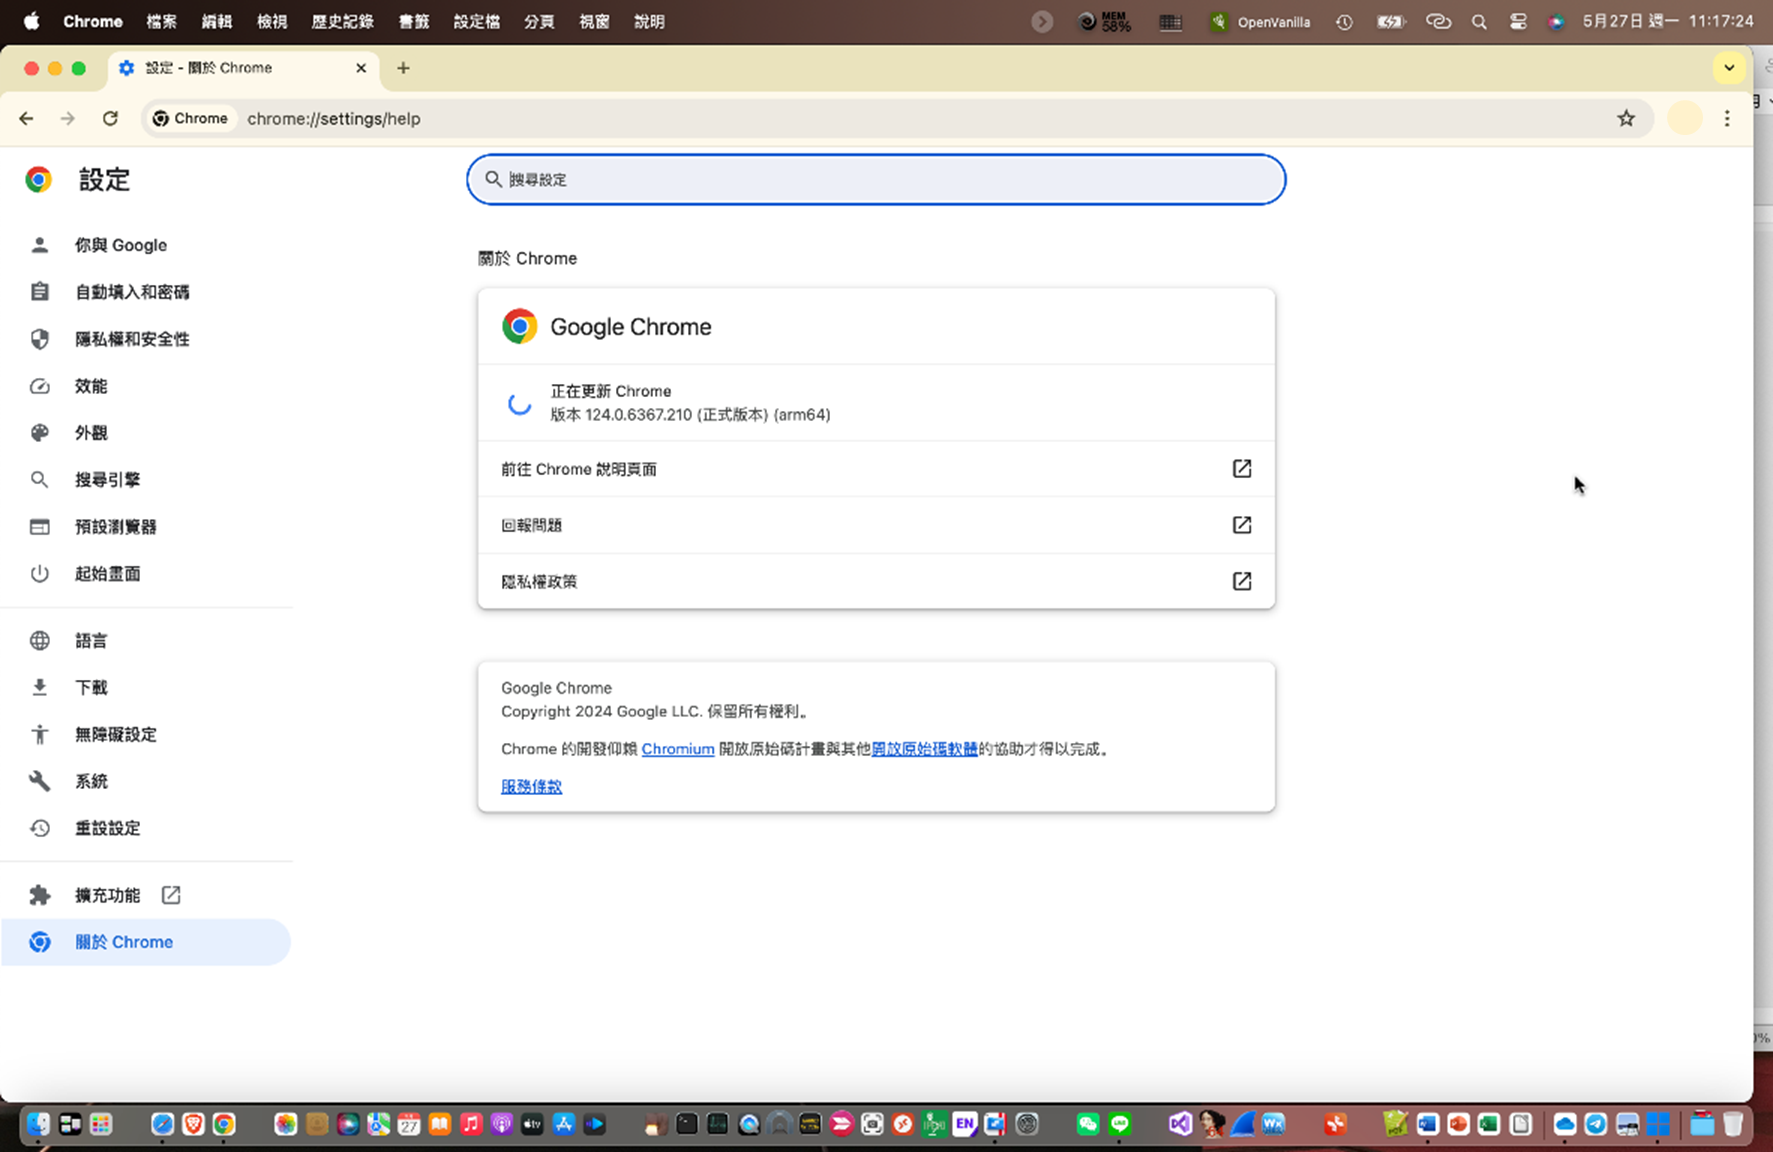Go to 預設瀏覽器 settings
The height and width of the screenshot is (1152, 1773).
pos(115,527)
